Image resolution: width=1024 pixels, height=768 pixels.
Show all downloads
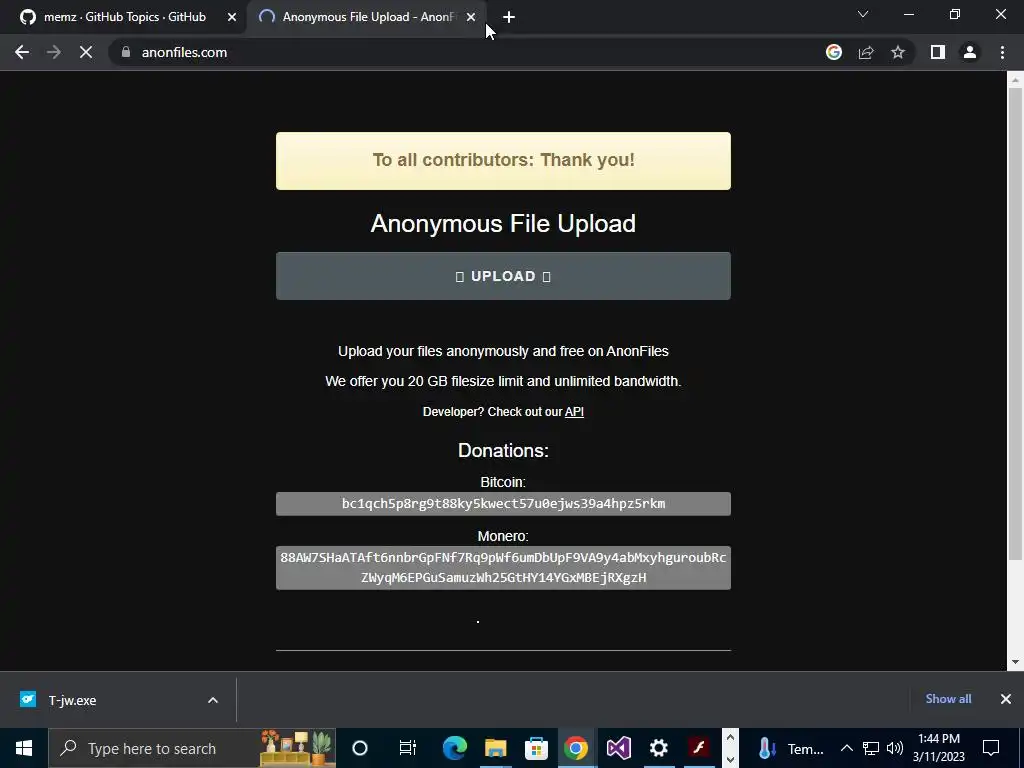(x=948, y=699)
